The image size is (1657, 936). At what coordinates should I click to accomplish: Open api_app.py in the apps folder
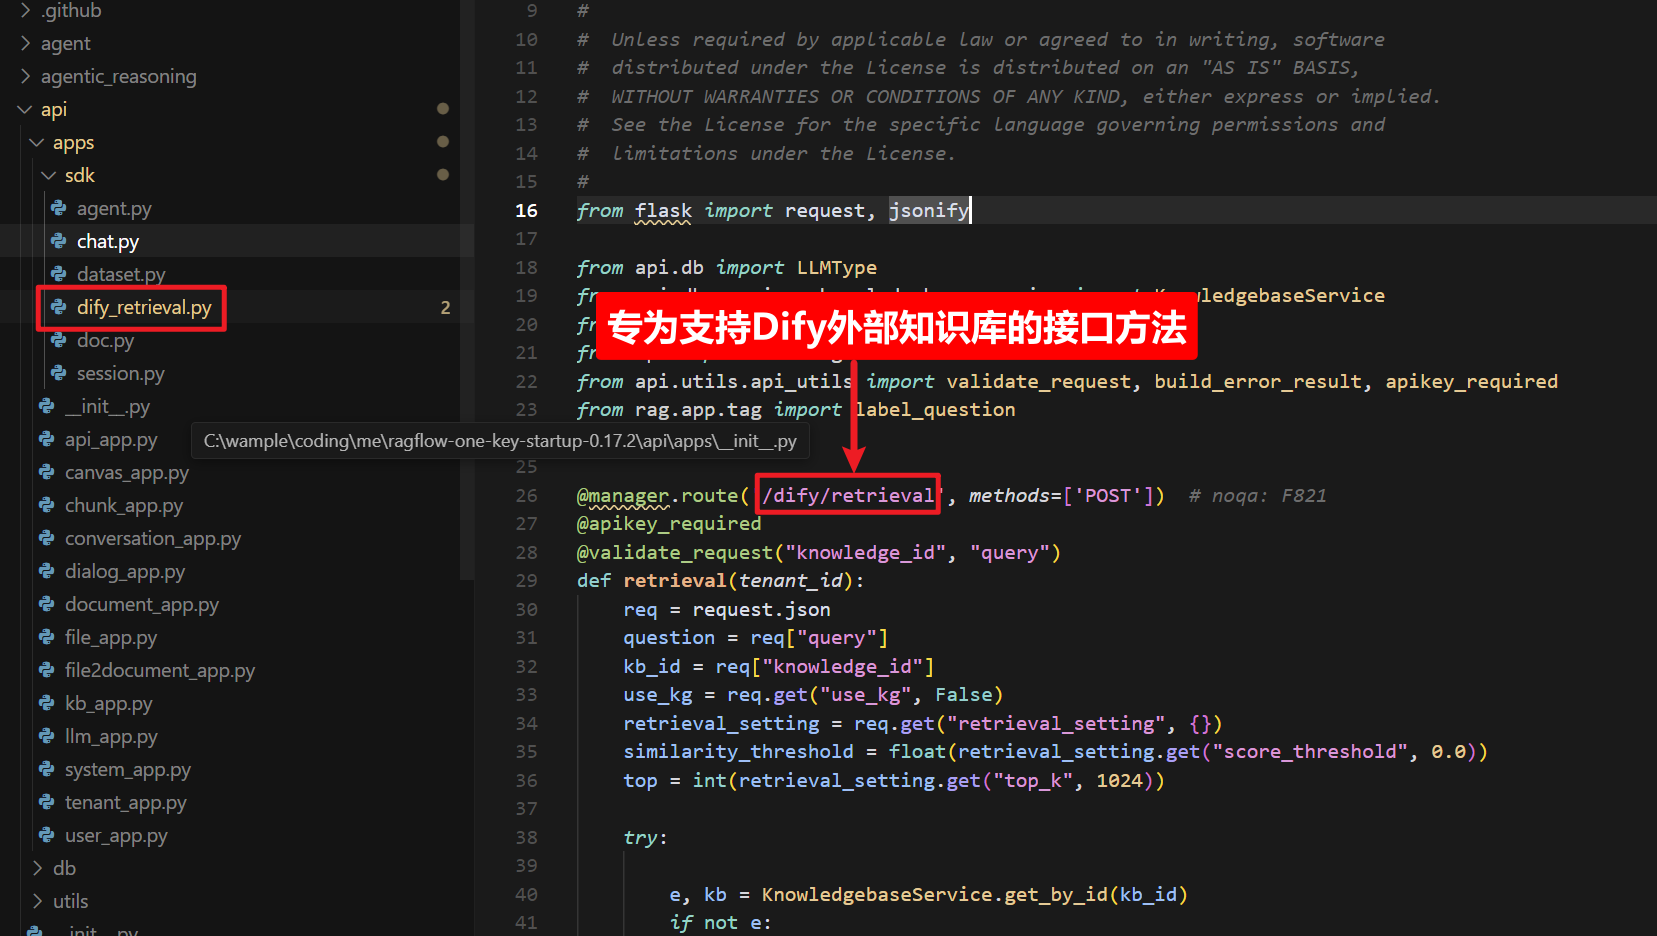pos(111,439)
